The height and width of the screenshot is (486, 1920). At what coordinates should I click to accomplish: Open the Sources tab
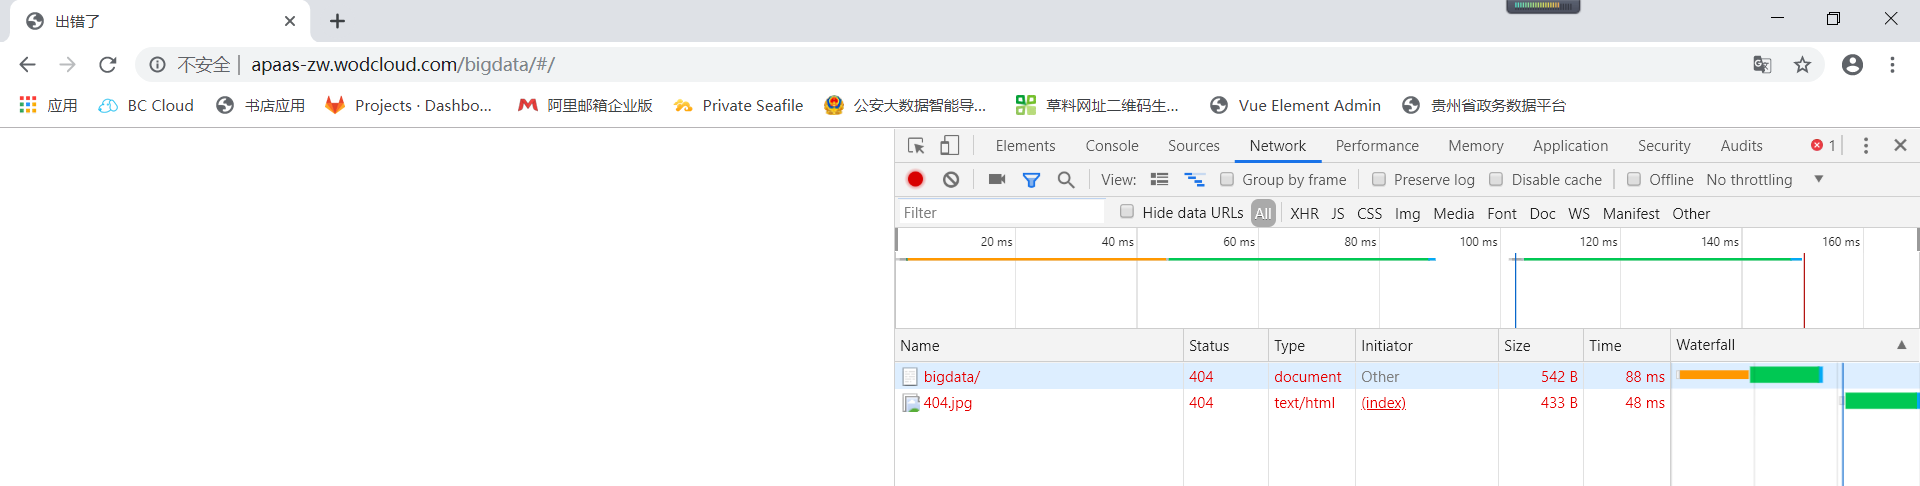click(1193, 146)
